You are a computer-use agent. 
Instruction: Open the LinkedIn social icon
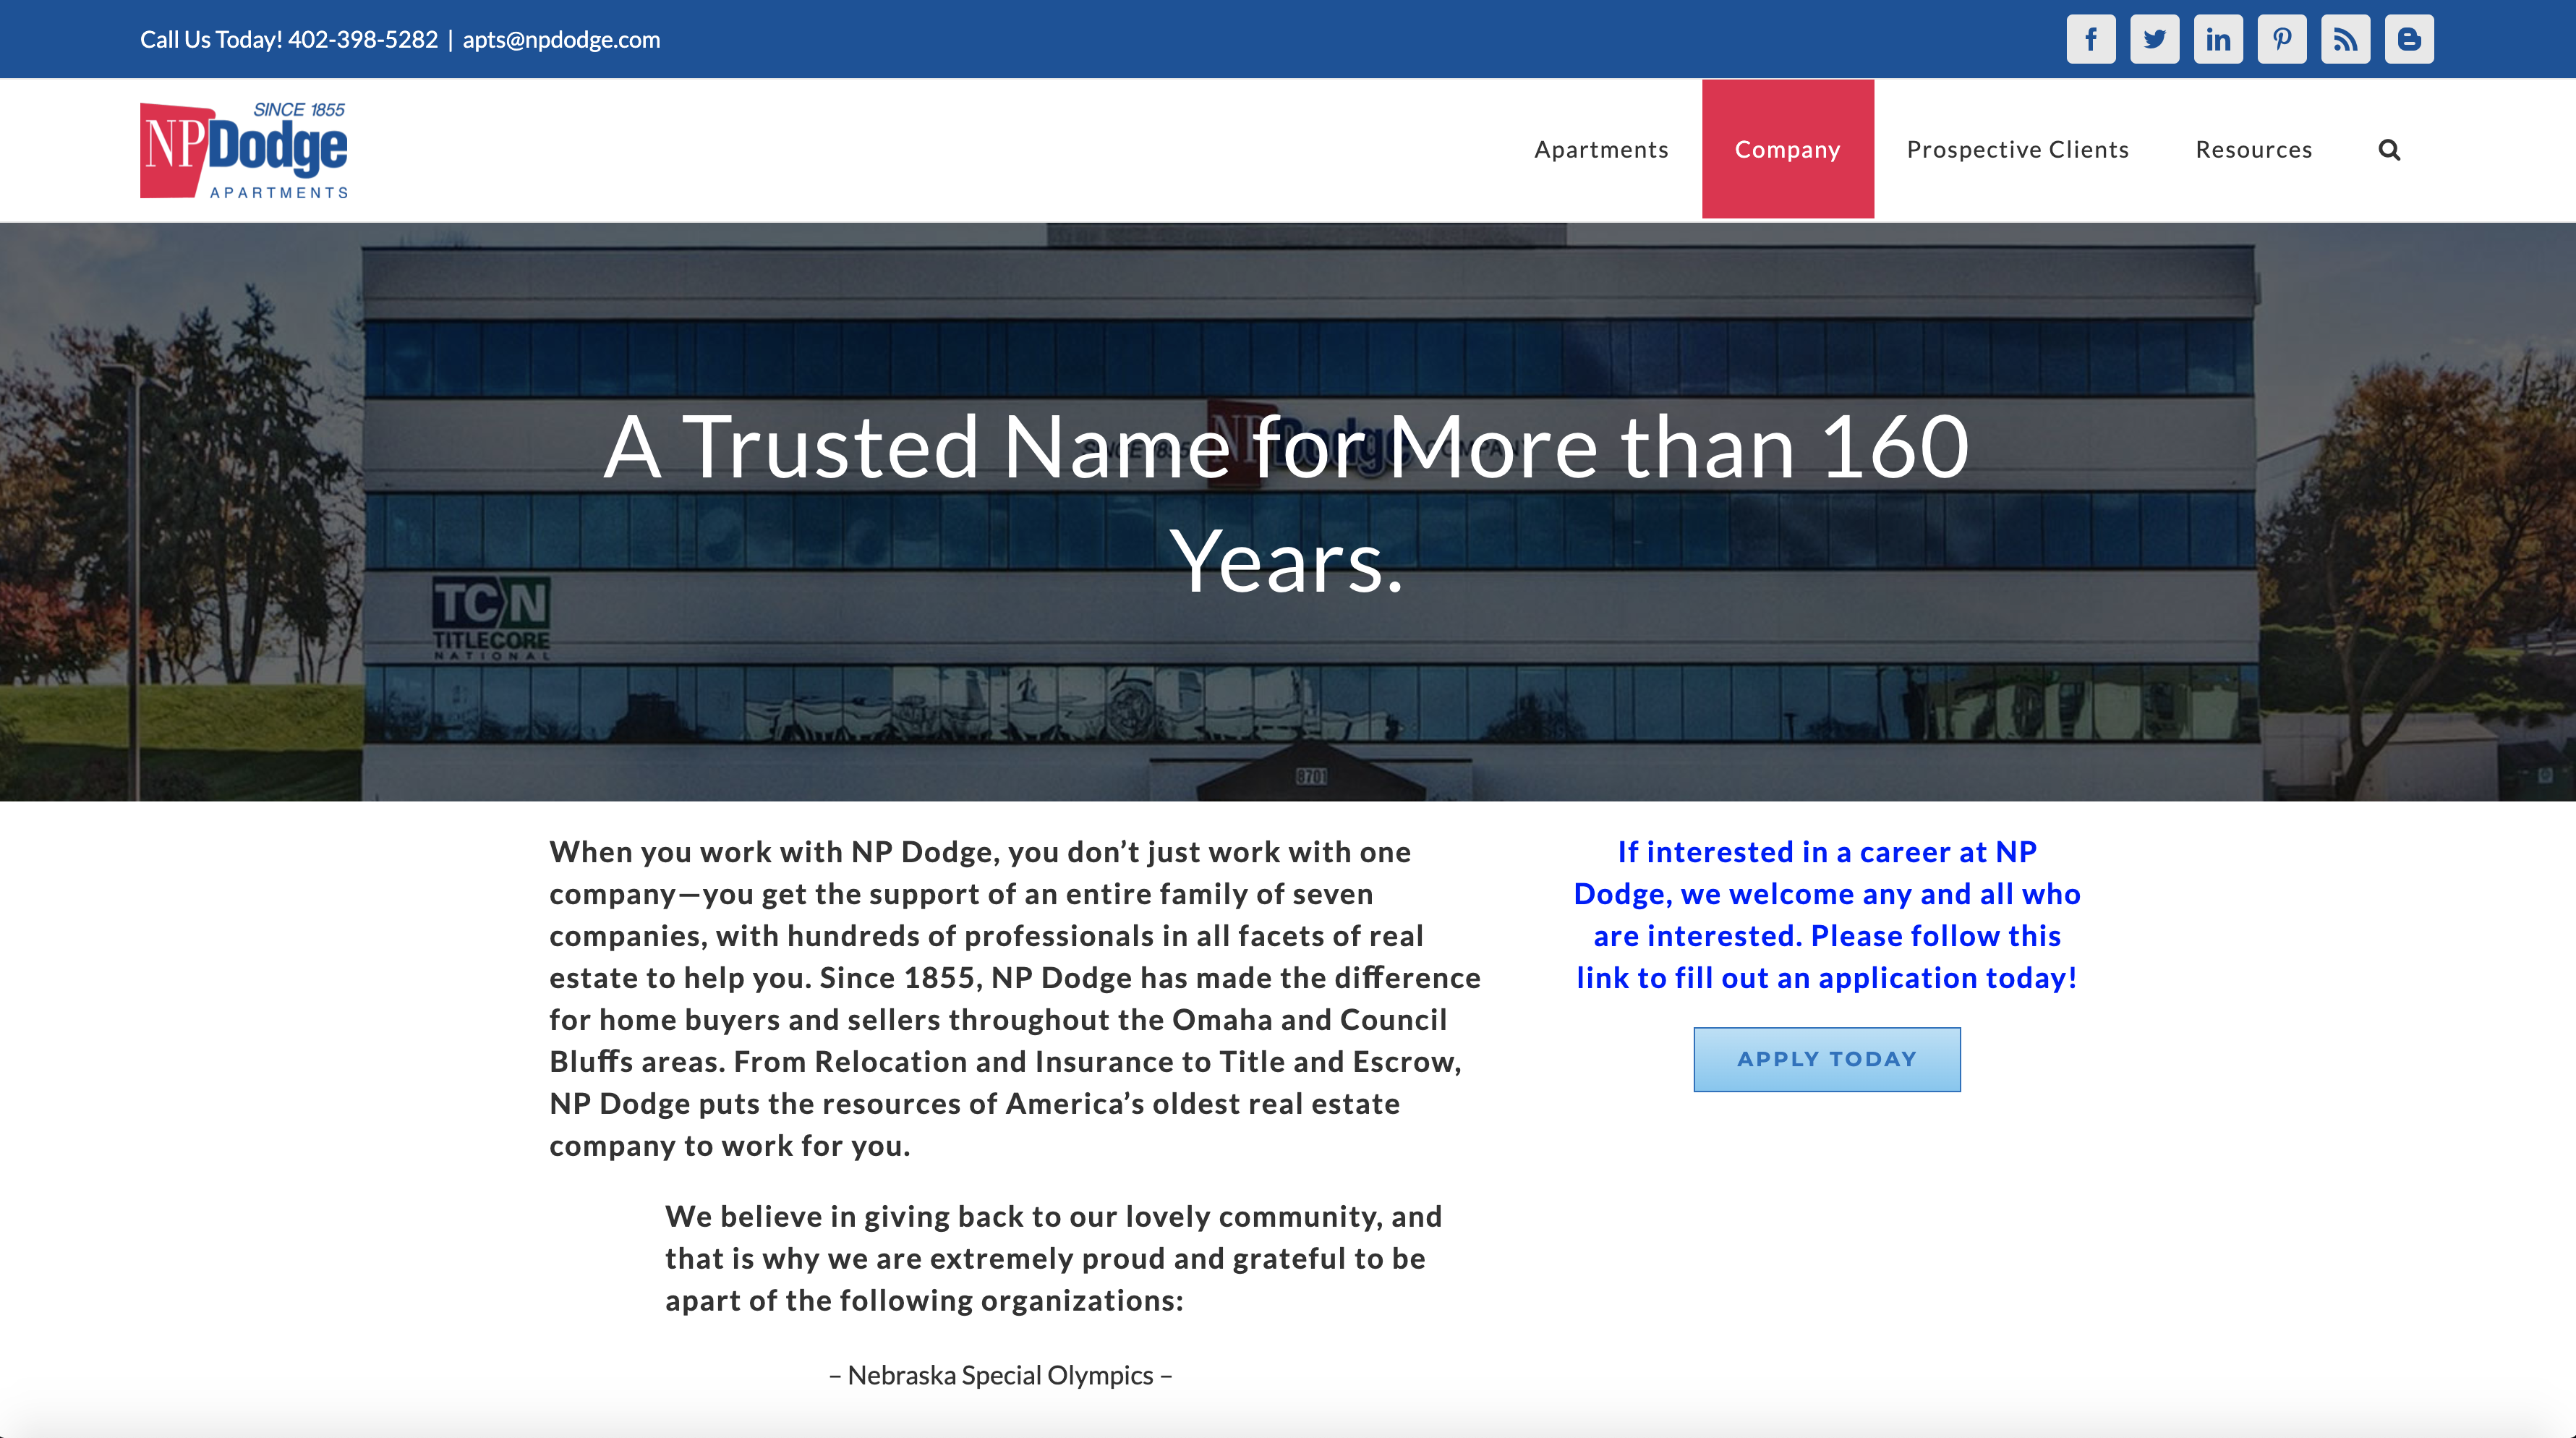[x=2217, y=39]
